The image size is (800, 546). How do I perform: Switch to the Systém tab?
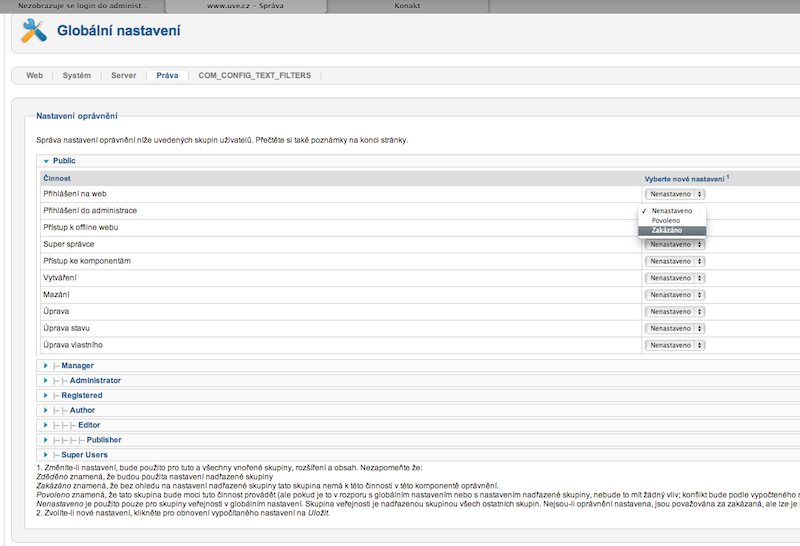click(76, 75)
